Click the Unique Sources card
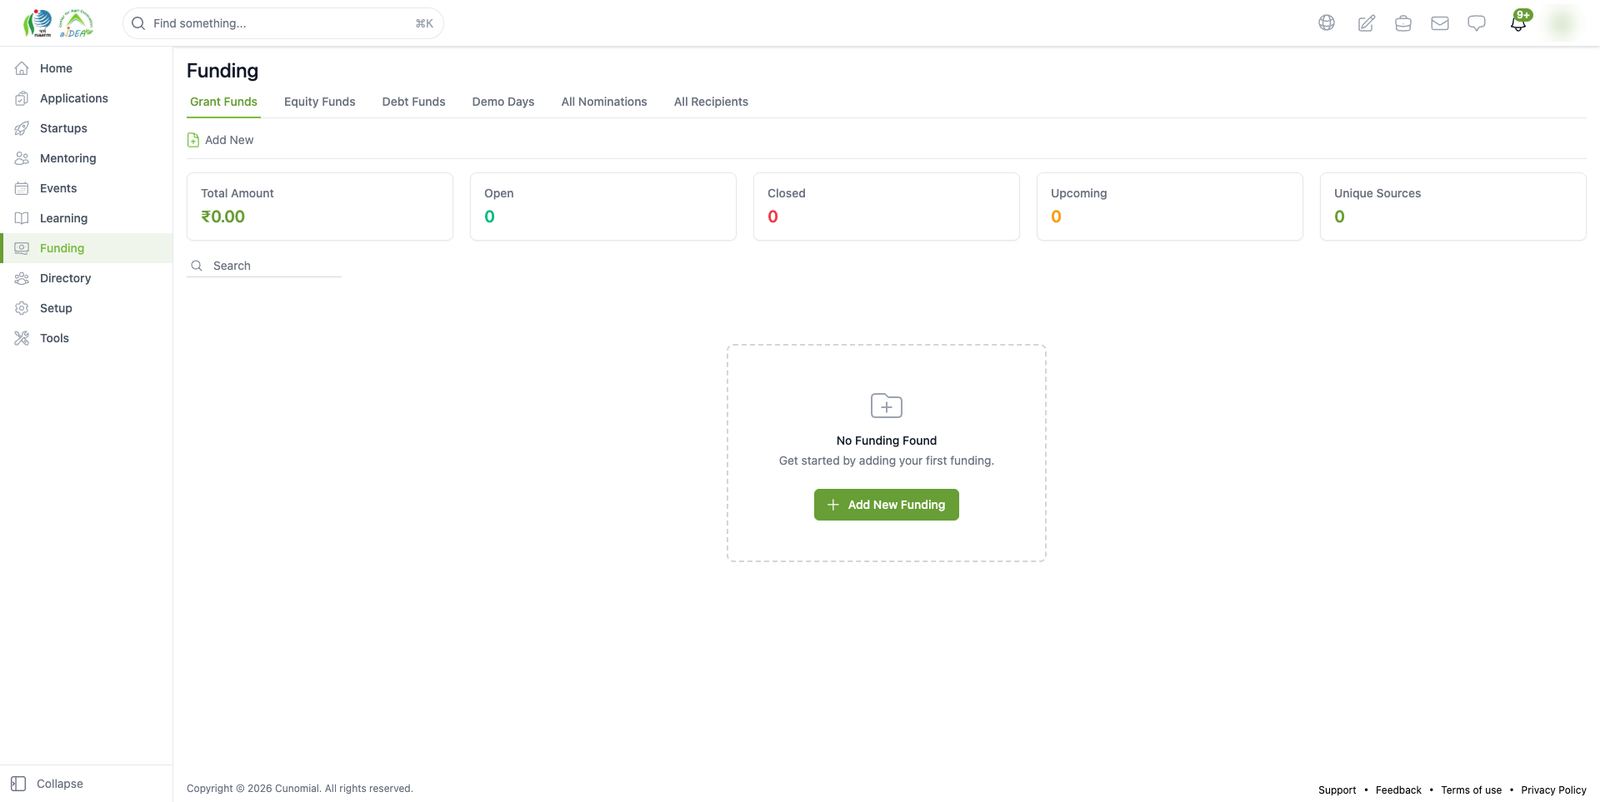 point(1453,206)
